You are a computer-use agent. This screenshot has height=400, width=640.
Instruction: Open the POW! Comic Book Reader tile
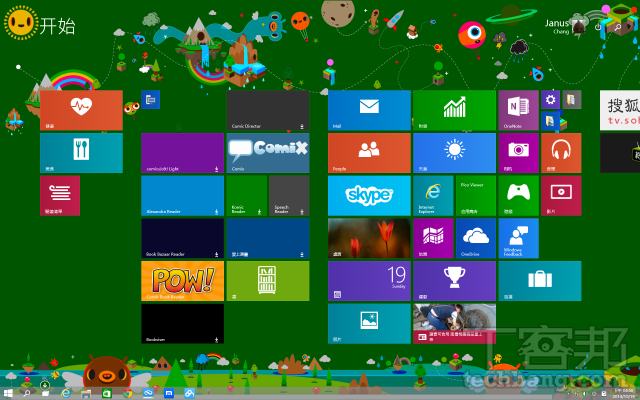tap(182, 281)
